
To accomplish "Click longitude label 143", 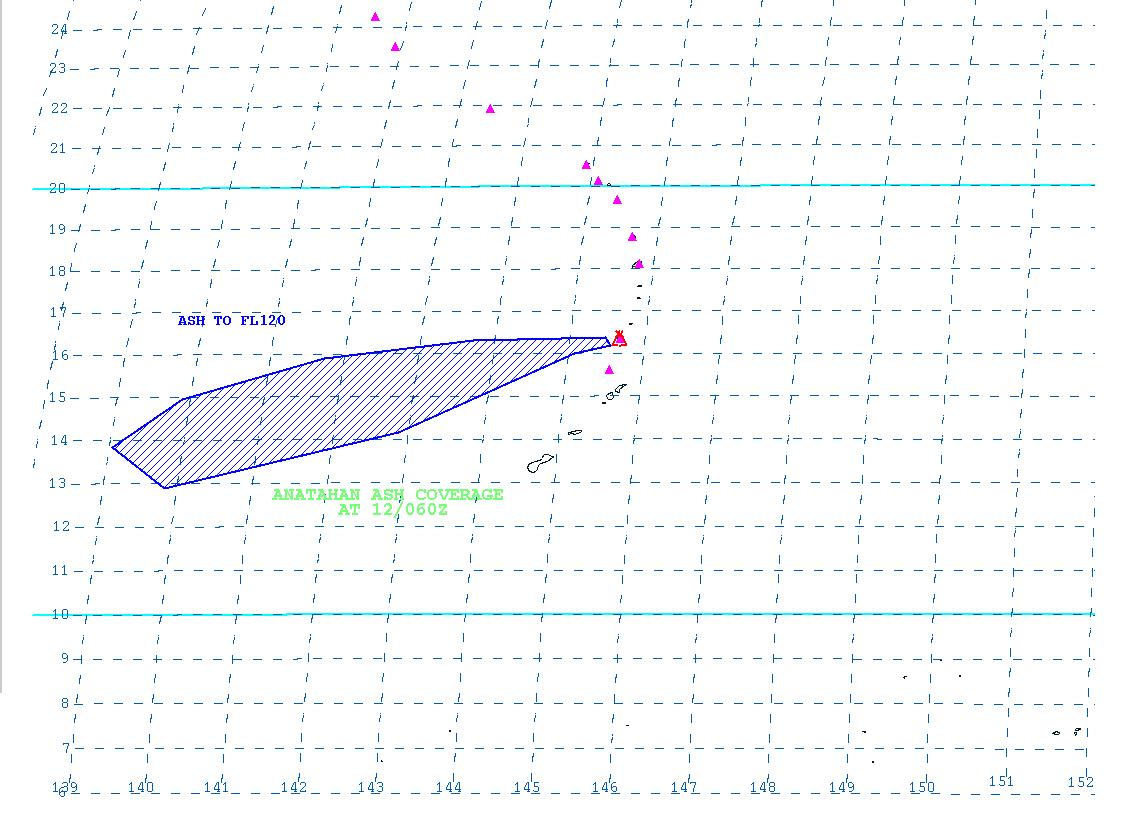I will [371, 787].
